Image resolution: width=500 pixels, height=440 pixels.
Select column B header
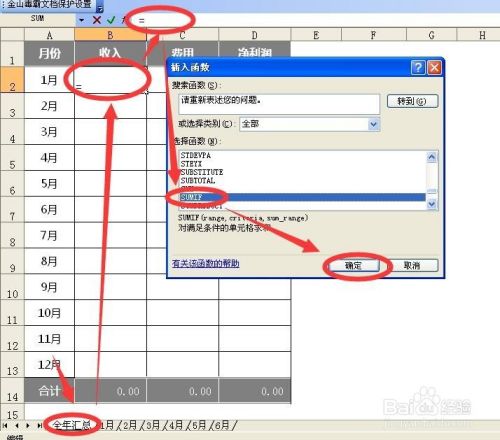110,35
